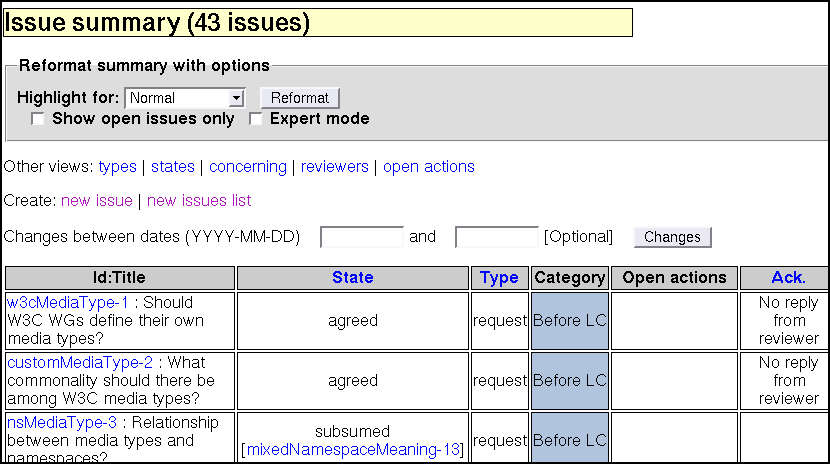This screenshot has height=464, width=830.
Task: Sort by the Ack. column header
Action: 788,278
